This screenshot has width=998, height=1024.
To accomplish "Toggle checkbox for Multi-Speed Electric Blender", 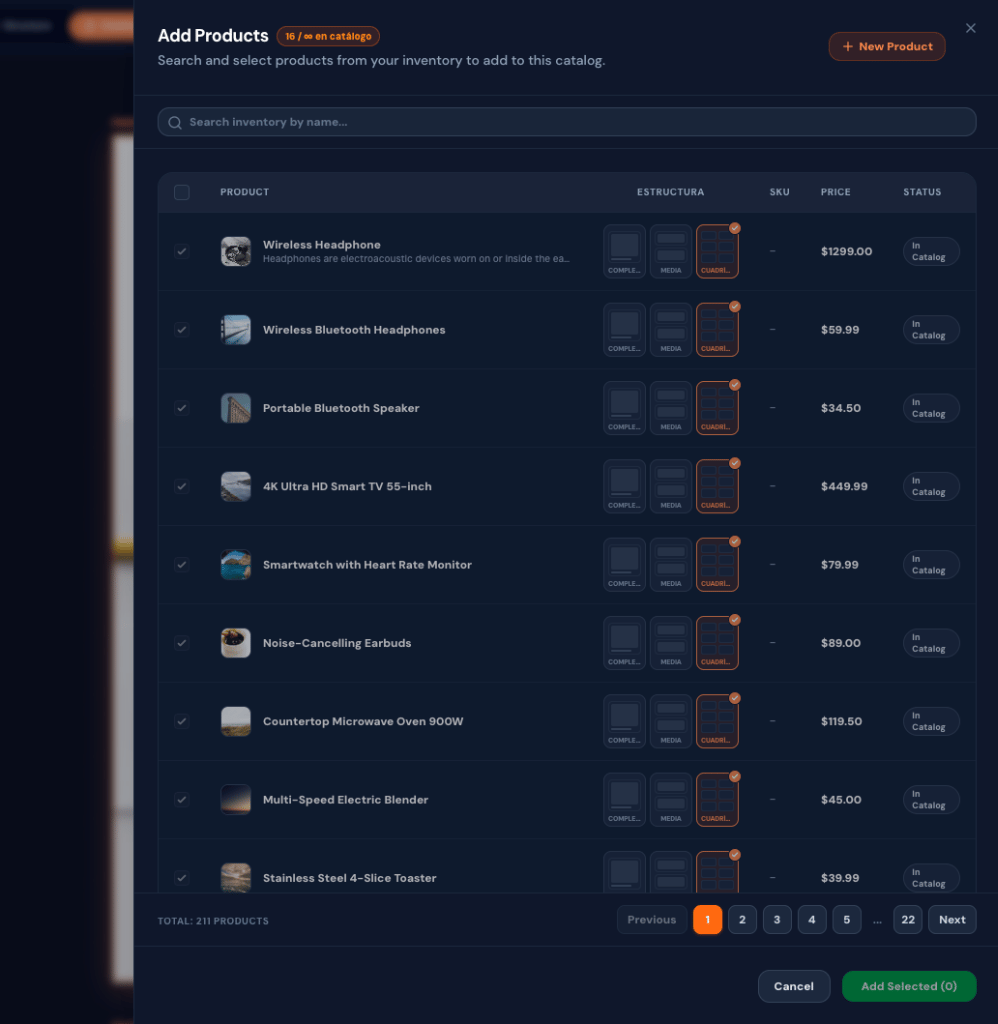I will [182, 800].
